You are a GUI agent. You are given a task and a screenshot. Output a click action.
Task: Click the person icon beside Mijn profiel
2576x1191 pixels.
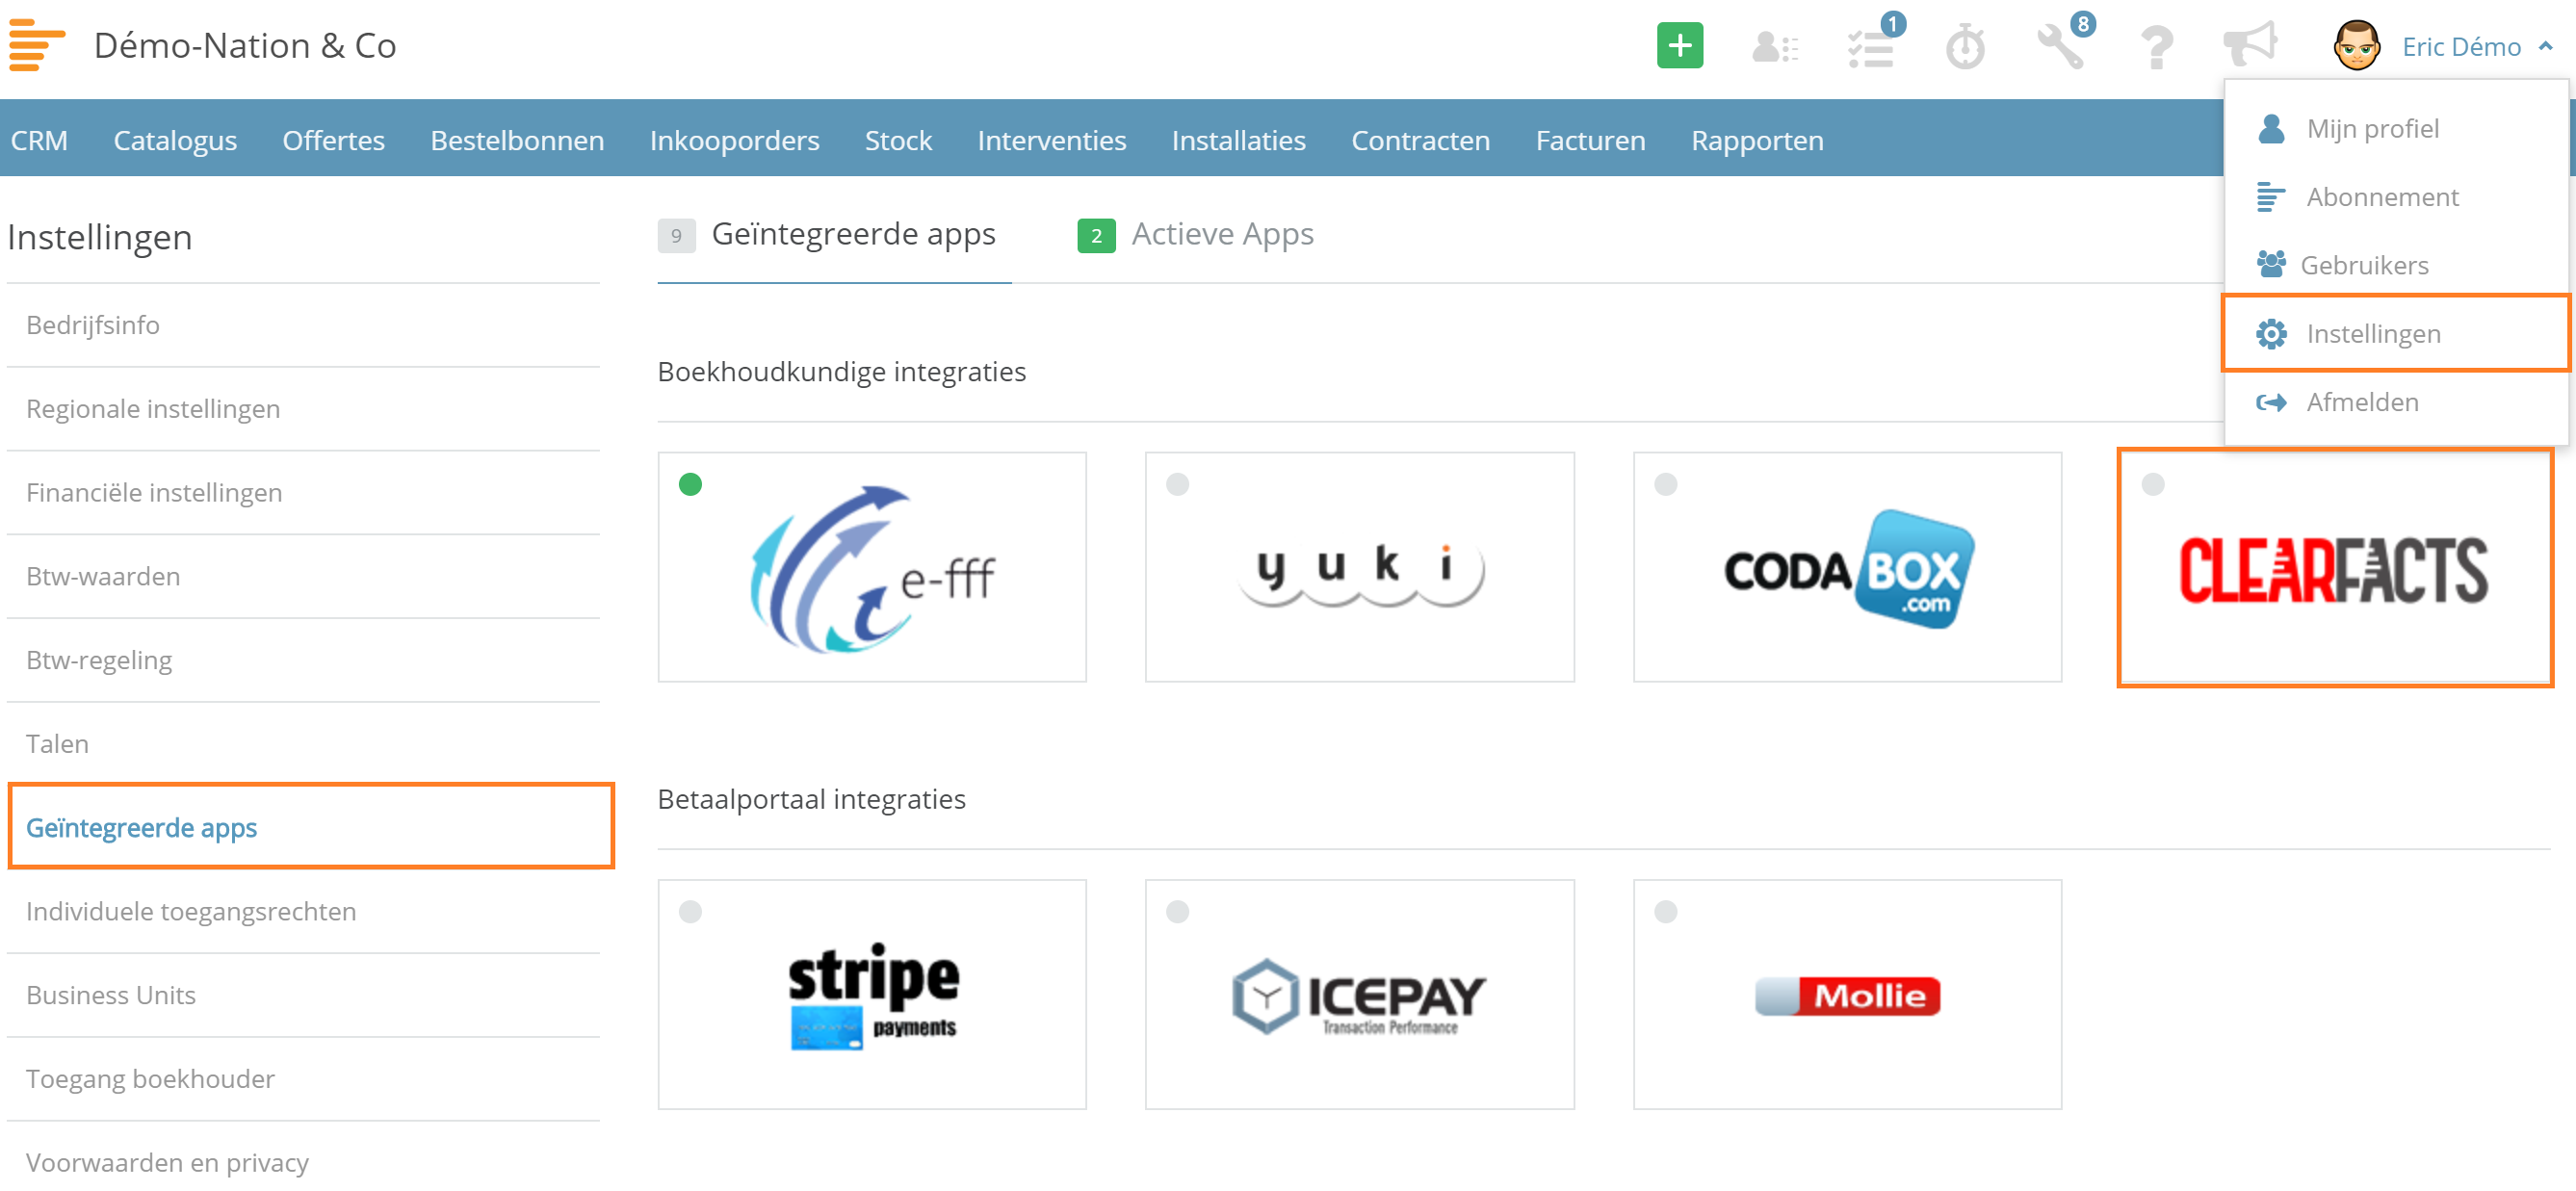tap(2271, 128)
